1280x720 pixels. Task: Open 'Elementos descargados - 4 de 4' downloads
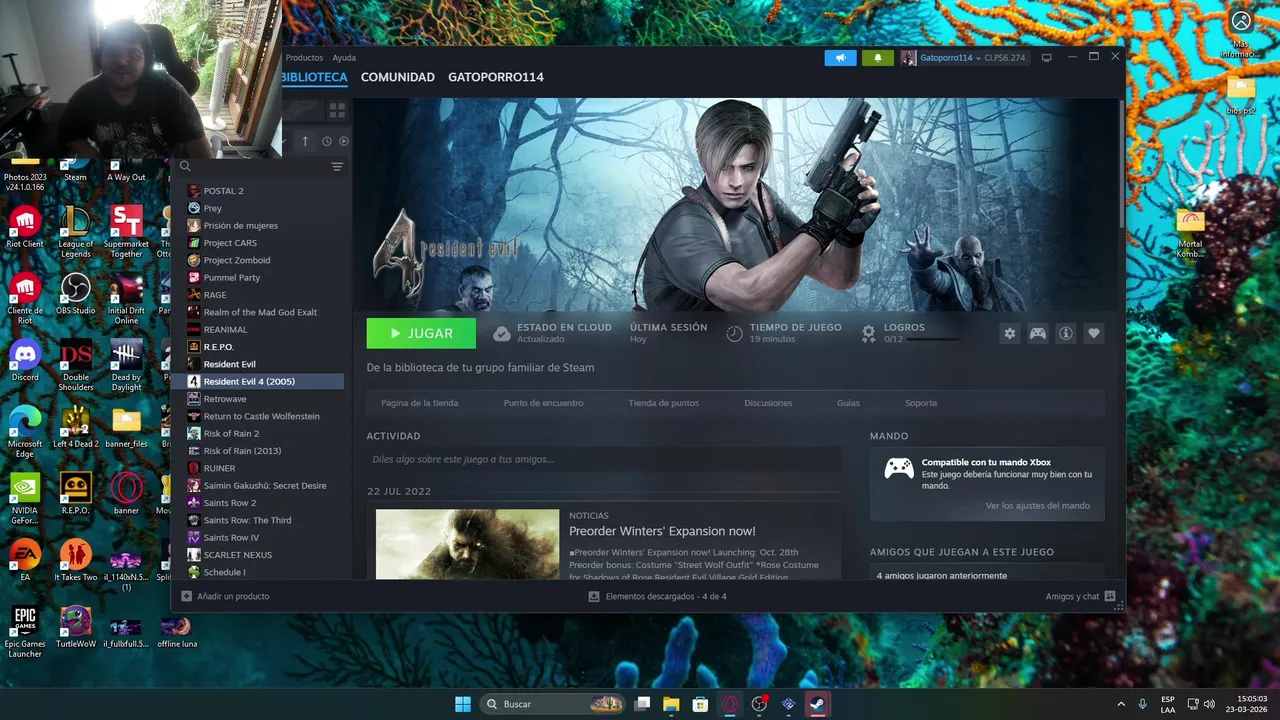click(657, 596)
